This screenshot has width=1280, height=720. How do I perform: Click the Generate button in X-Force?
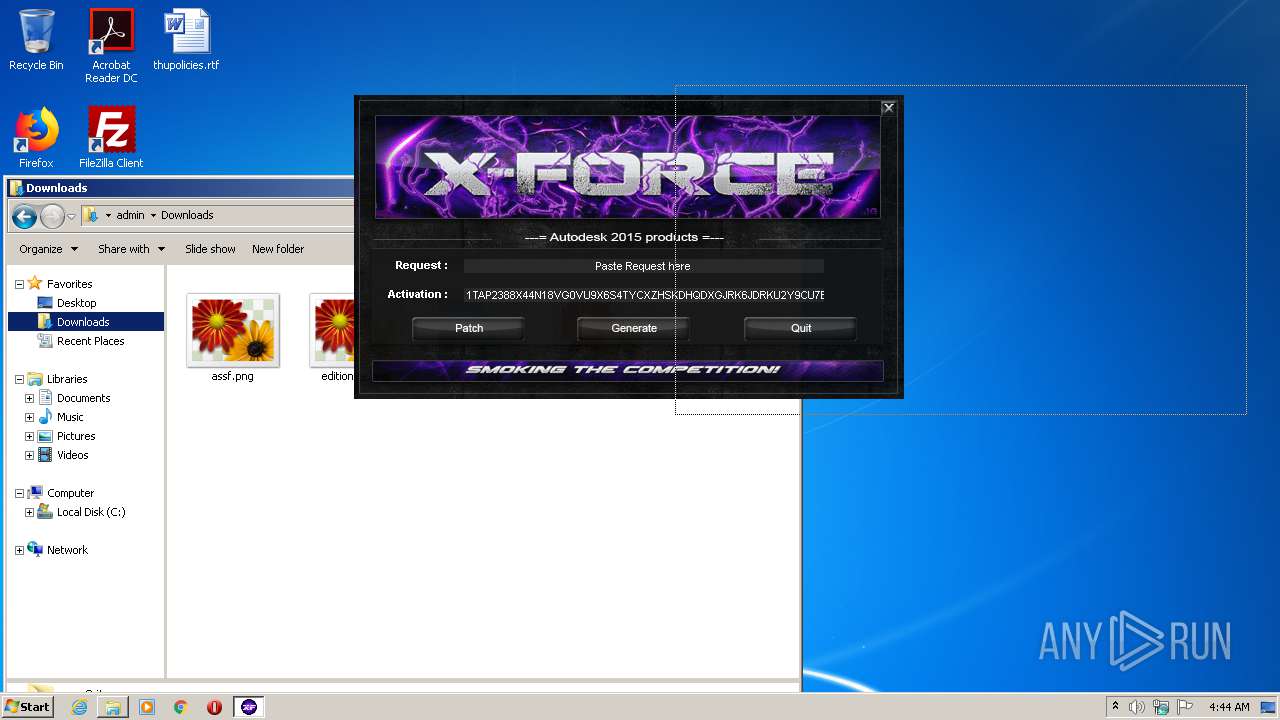(x=634, y=328)
